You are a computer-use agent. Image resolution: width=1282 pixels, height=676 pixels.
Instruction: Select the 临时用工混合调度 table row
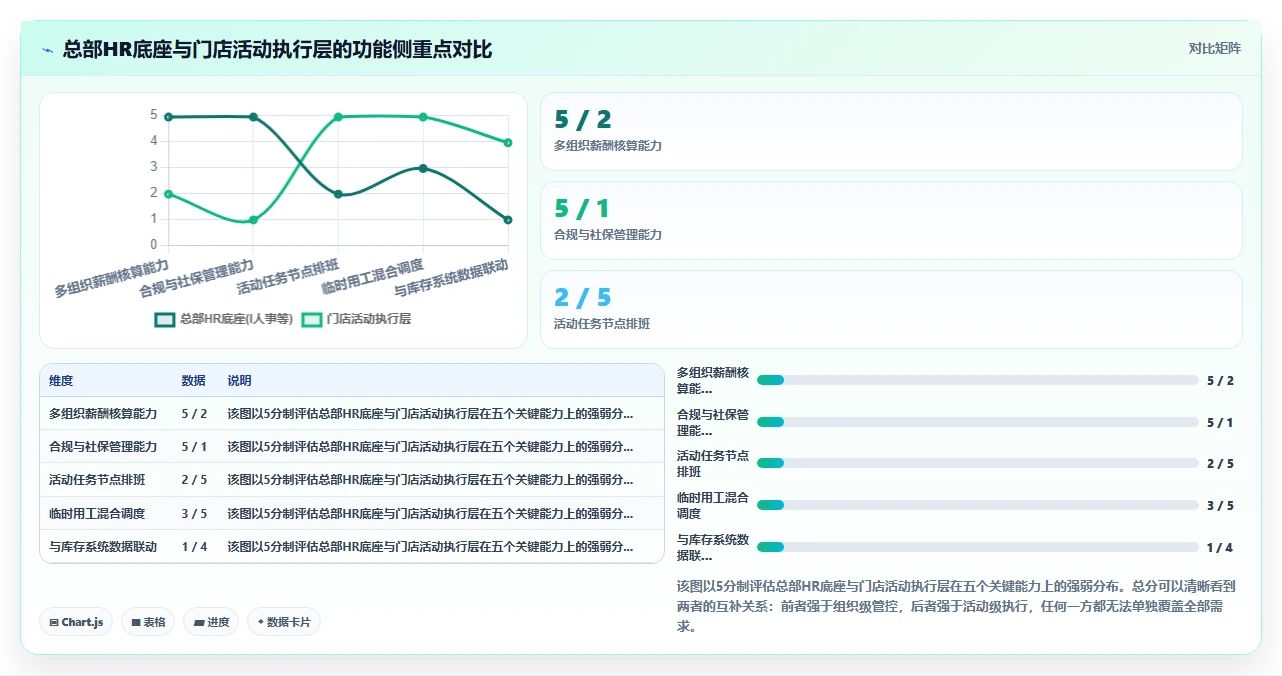click(352, 513)
